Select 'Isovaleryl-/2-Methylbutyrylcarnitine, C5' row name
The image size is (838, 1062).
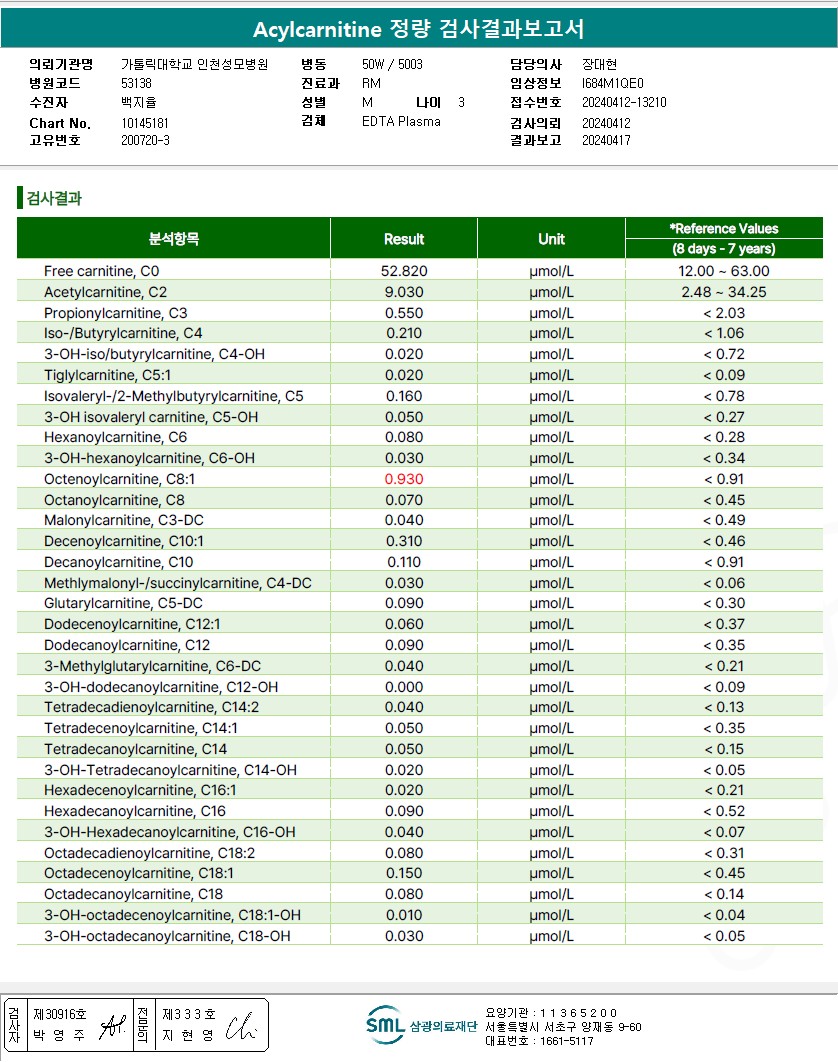point(174,396)
